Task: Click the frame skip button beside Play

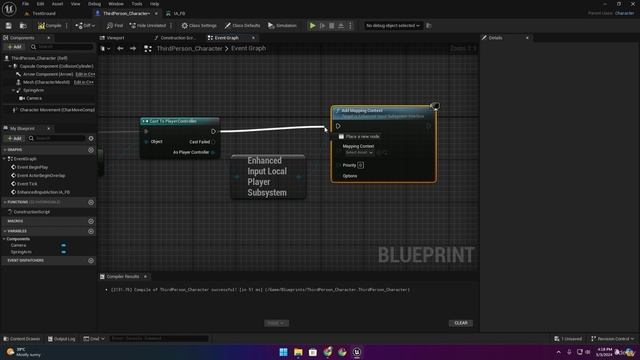Action: 322,26
